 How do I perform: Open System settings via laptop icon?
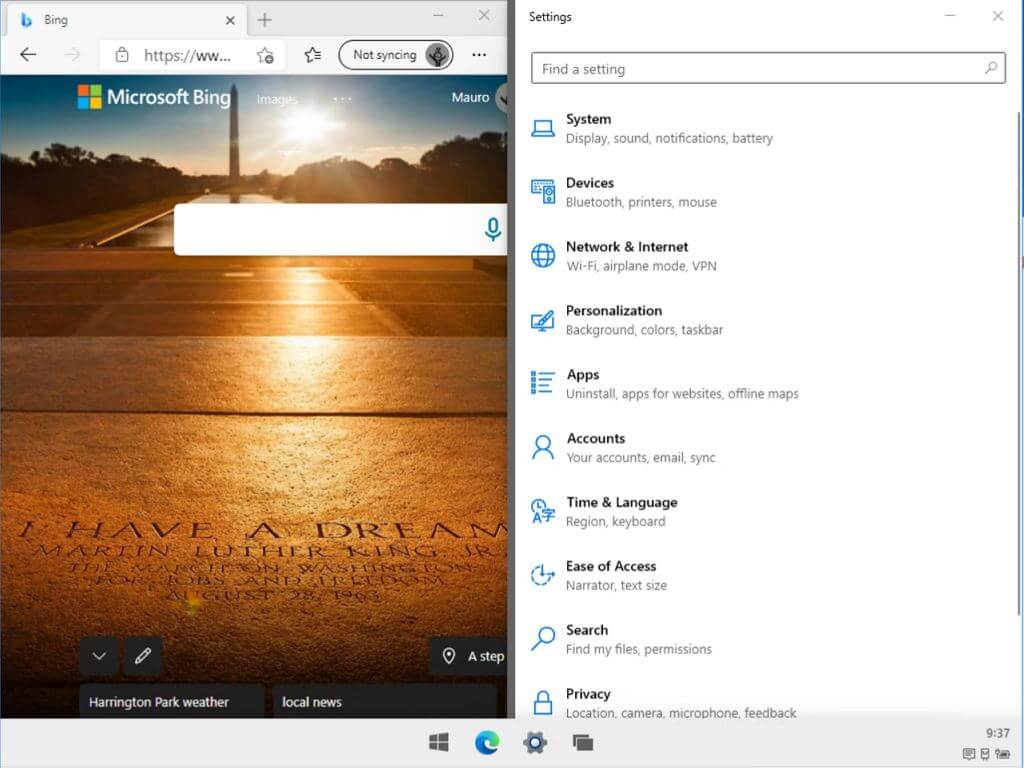click(x=542, y=127)
